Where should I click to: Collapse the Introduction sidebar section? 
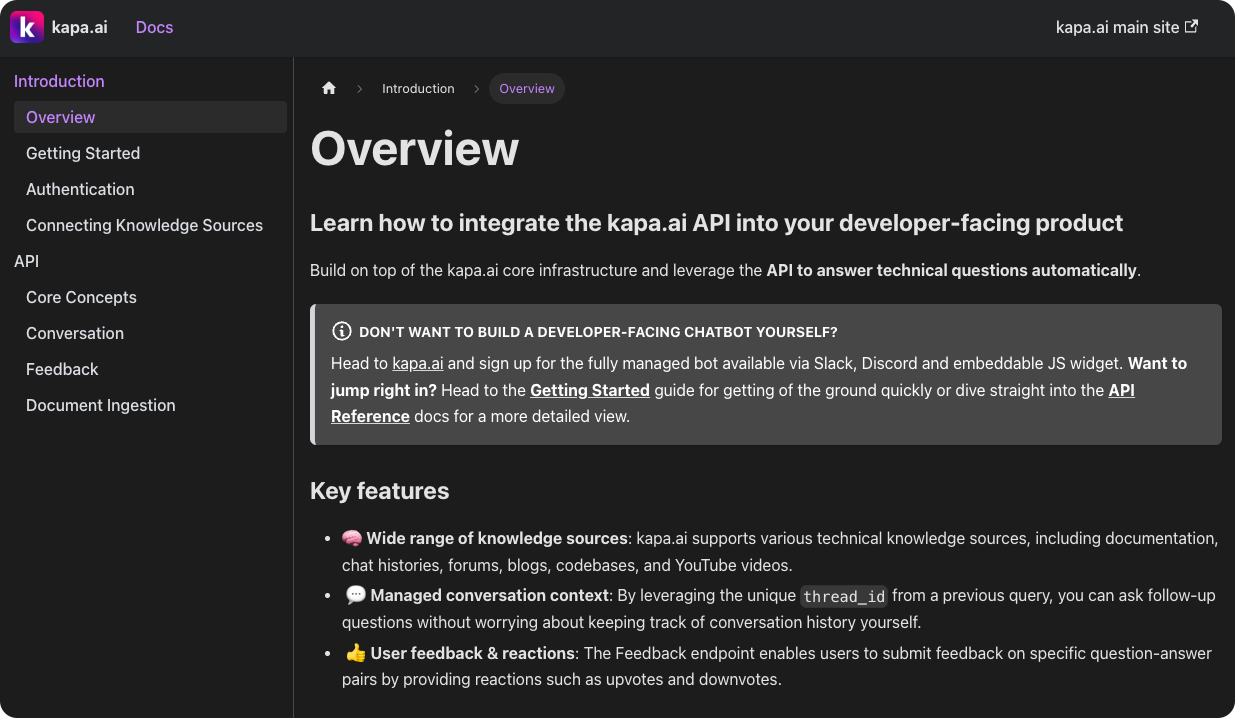click(x=59, y=81)
